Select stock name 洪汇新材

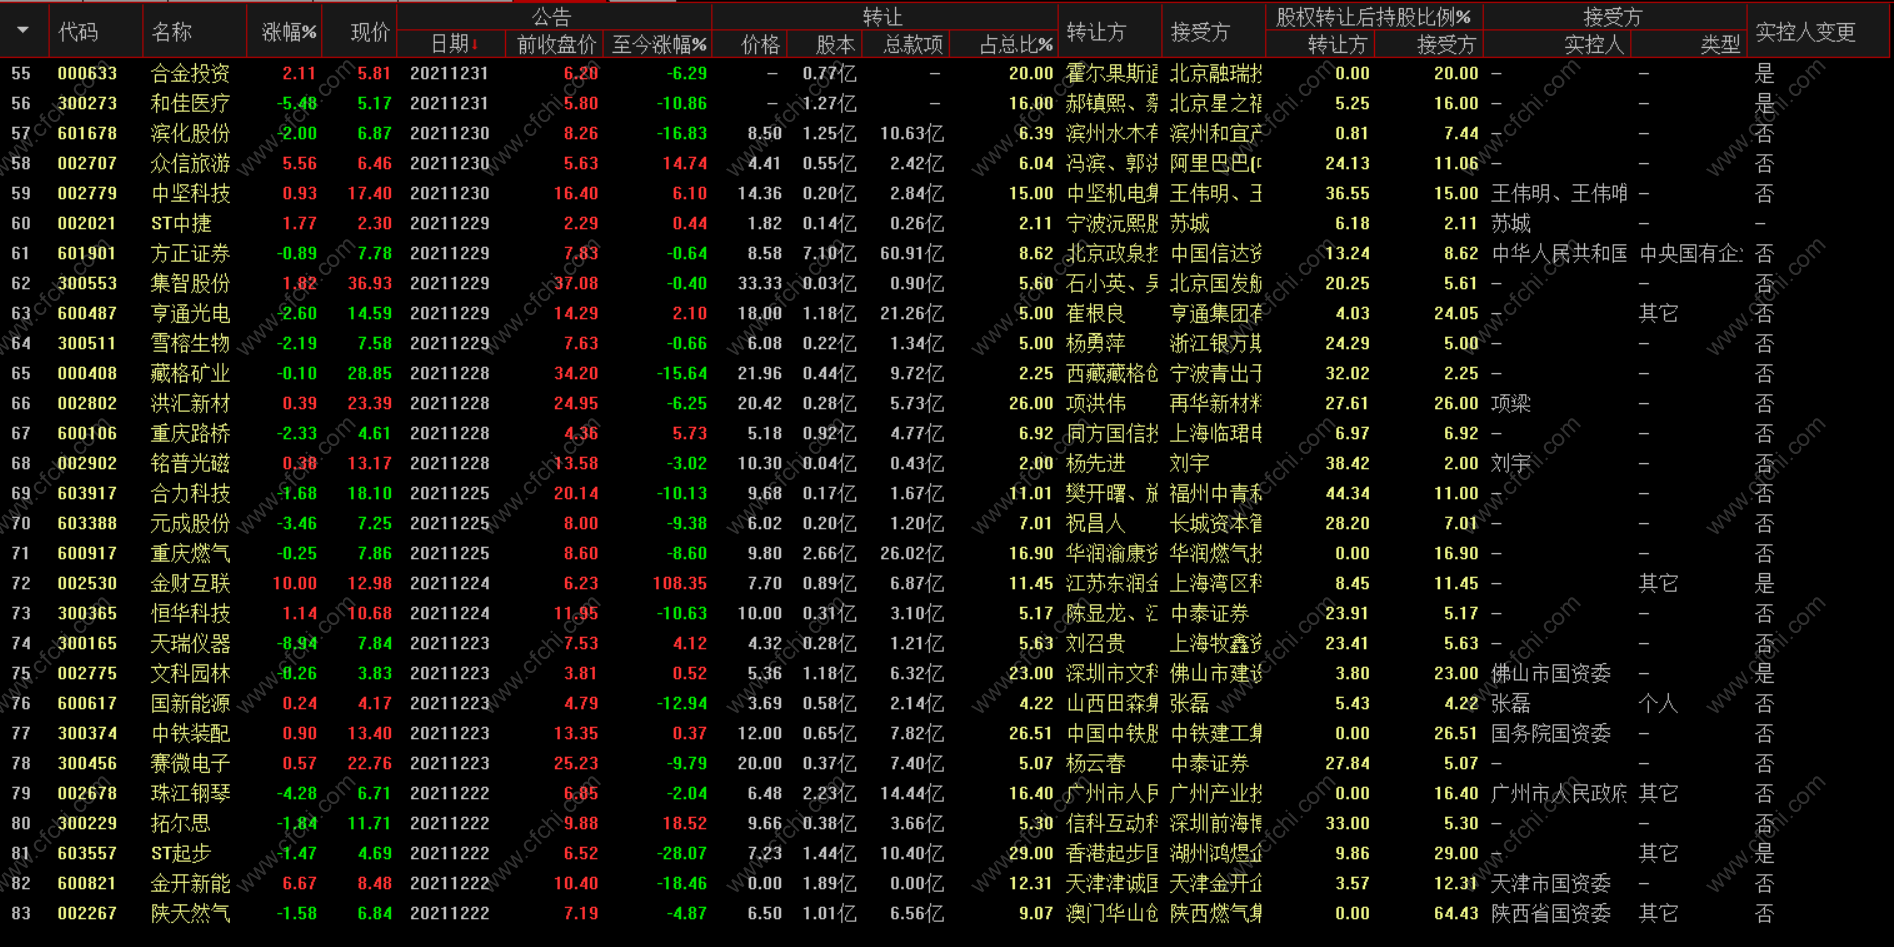tap(190, 403)
